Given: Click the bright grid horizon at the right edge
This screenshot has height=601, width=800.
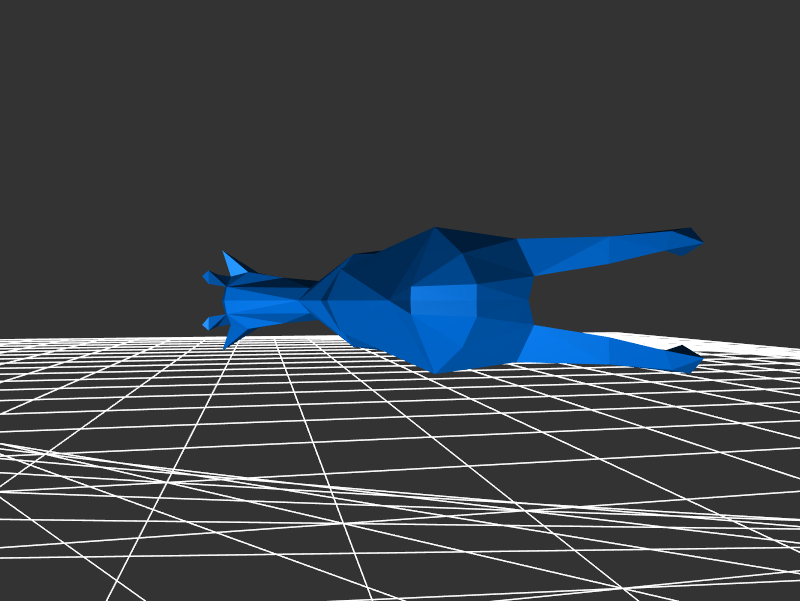Looking at the screenshot, I should click(x=790, y=350).
